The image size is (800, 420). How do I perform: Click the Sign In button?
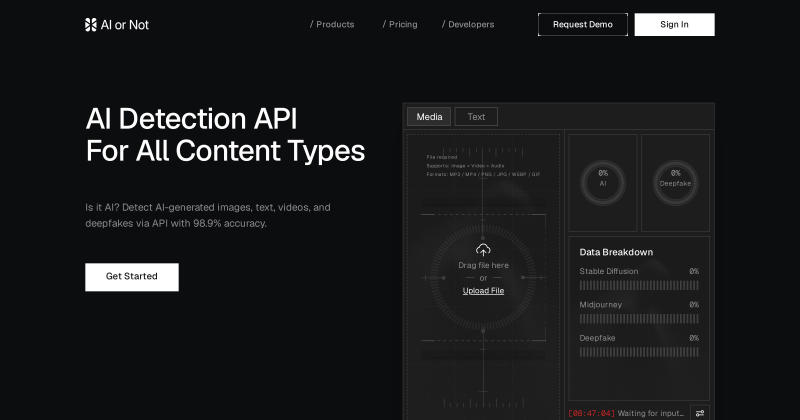[674, 24]
